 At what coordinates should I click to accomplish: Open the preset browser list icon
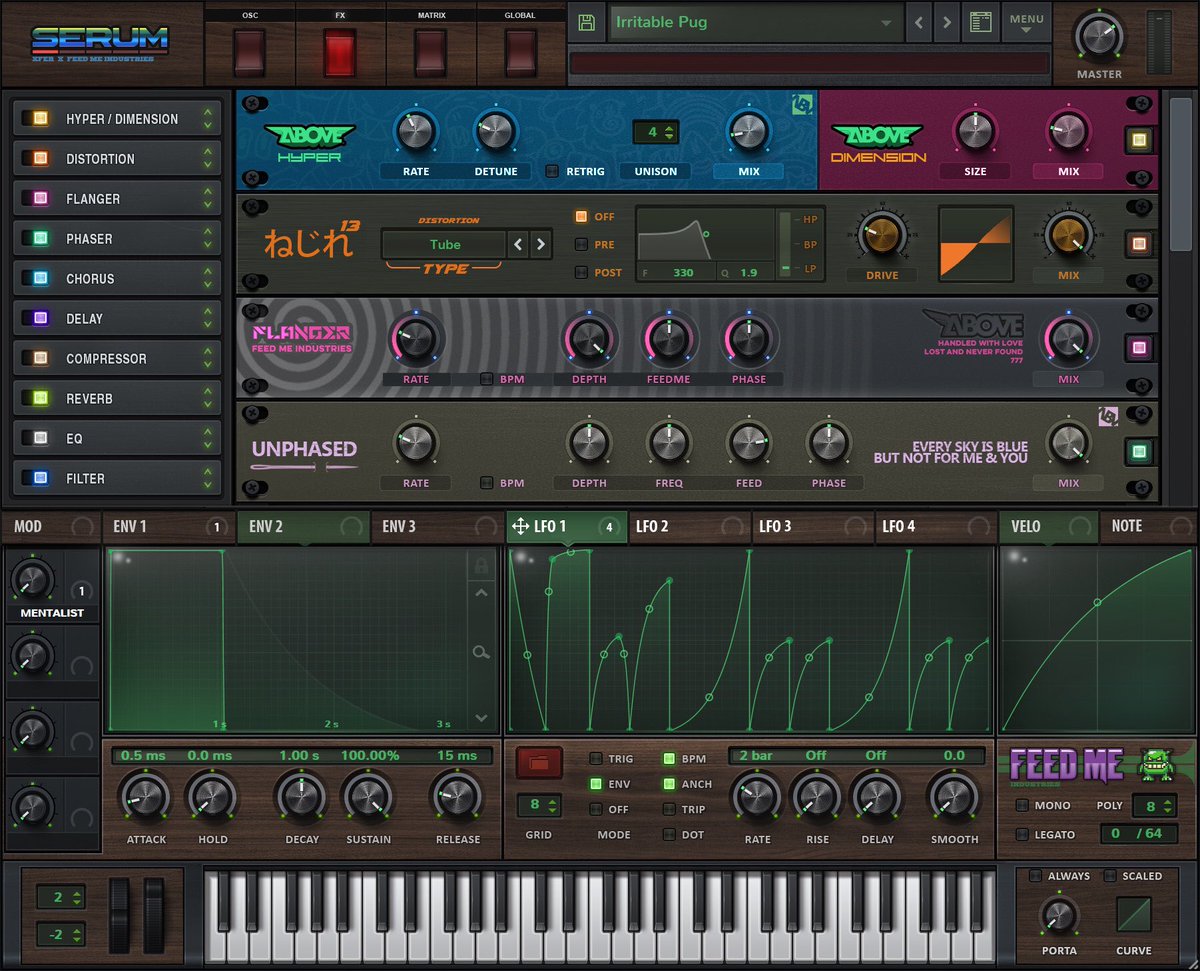pyautogui.click(x=981, y=22)
